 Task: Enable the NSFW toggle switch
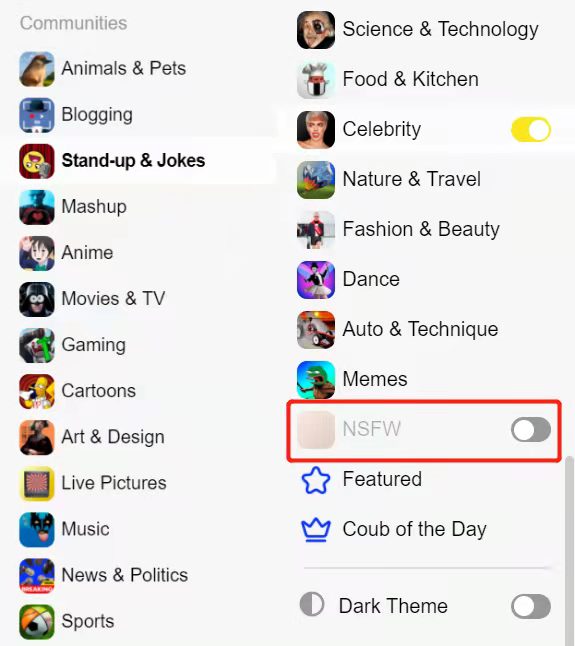(x=531, y=430)
